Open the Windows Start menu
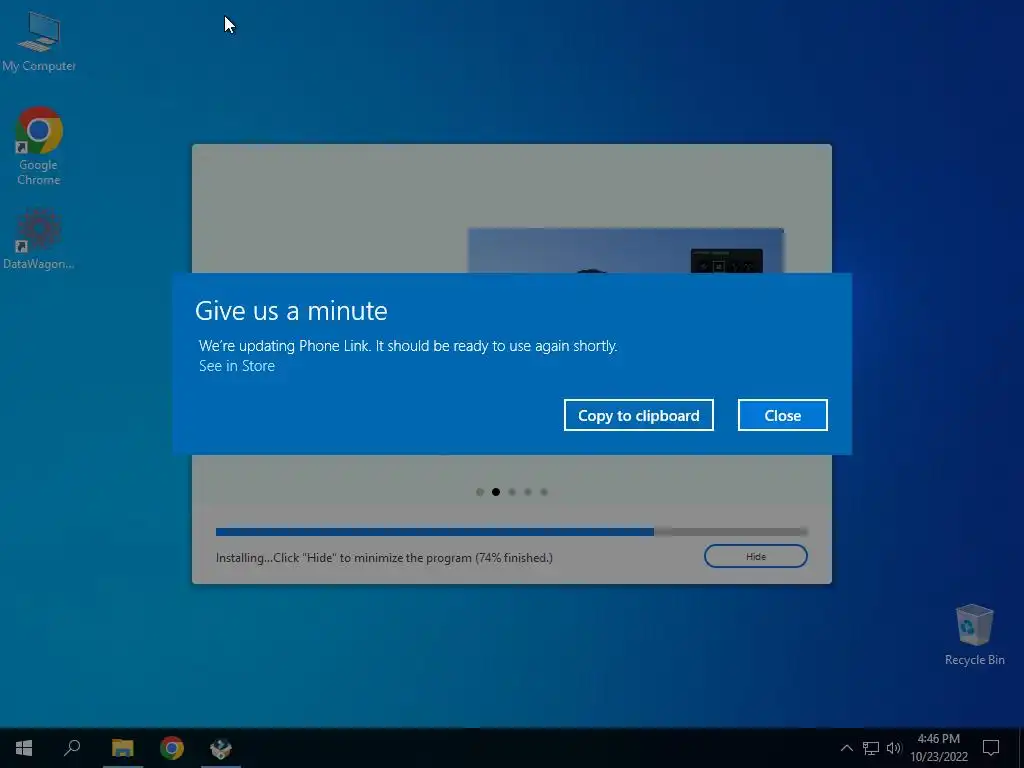Viewport: 1024px width, 768px height. (24, 748)
